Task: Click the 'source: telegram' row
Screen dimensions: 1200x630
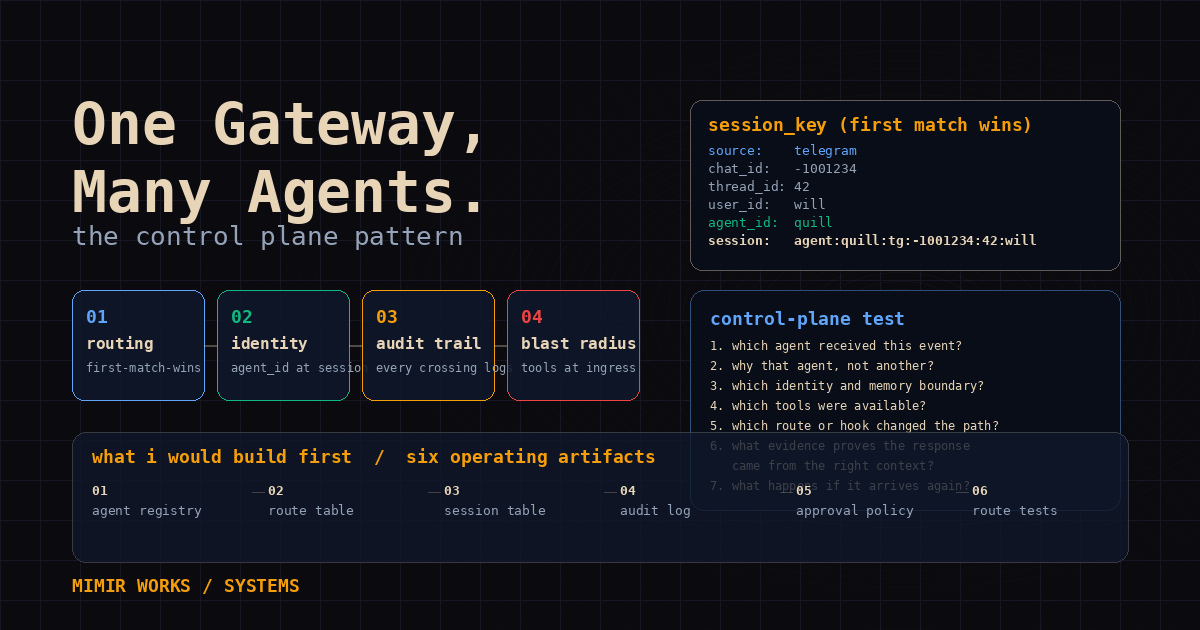Action: [x=782, y=151]
